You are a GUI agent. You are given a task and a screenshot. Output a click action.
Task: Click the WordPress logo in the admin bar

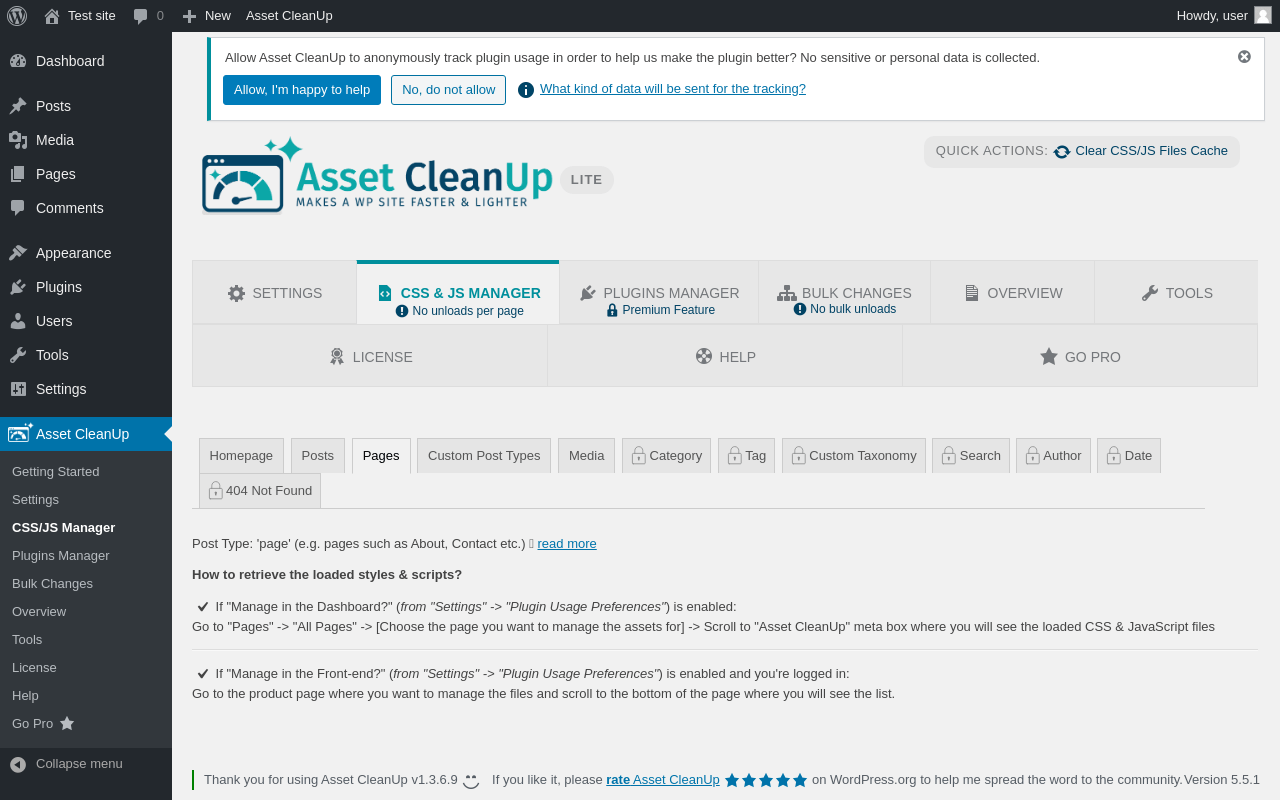(17, 15)
